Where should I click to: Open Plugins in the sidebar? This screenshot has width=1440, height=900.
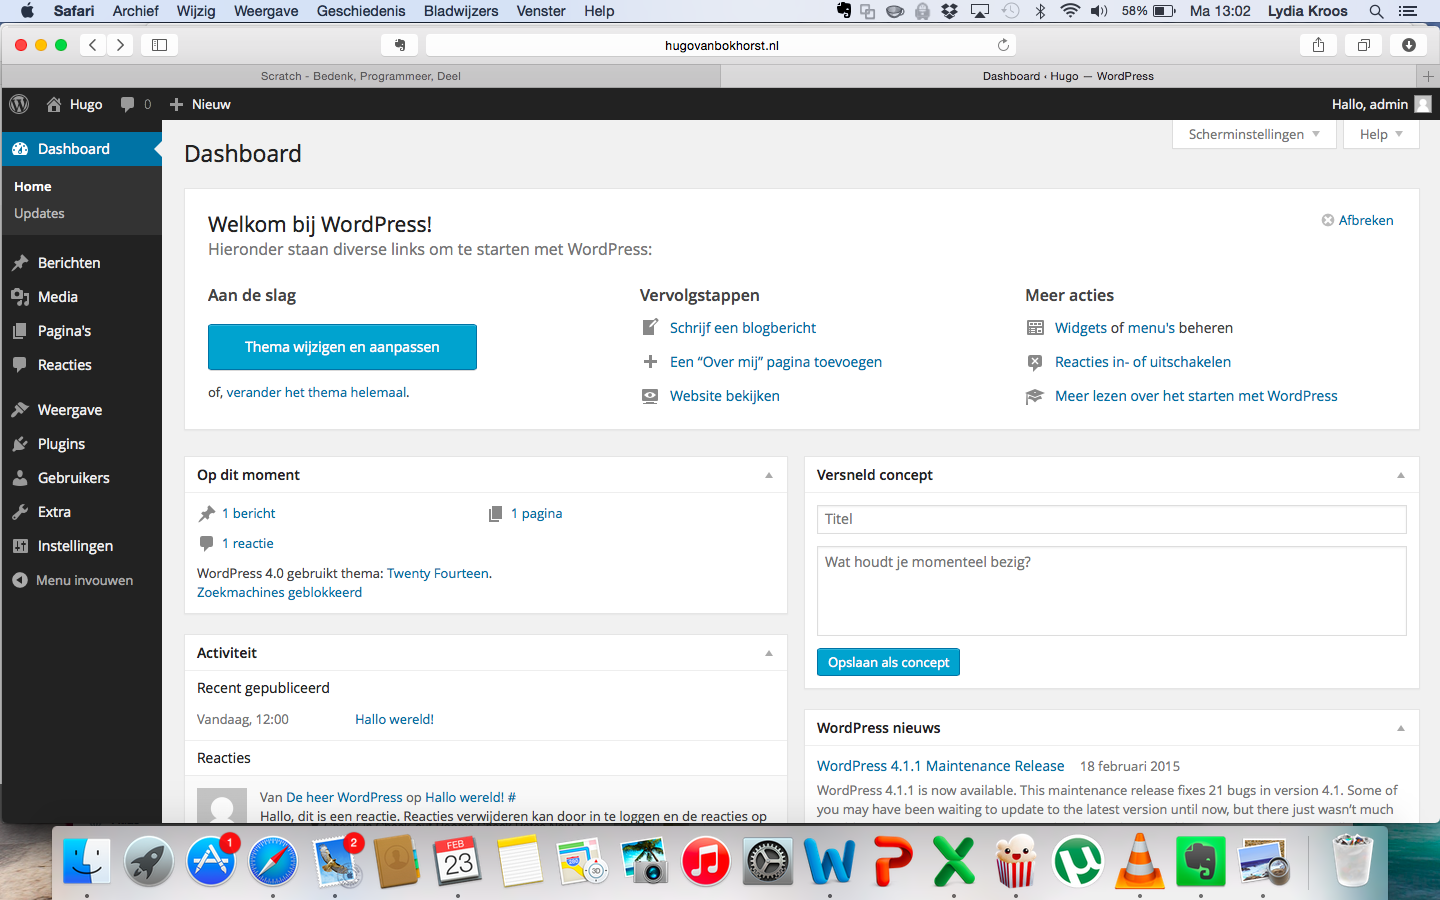point(81,444)
